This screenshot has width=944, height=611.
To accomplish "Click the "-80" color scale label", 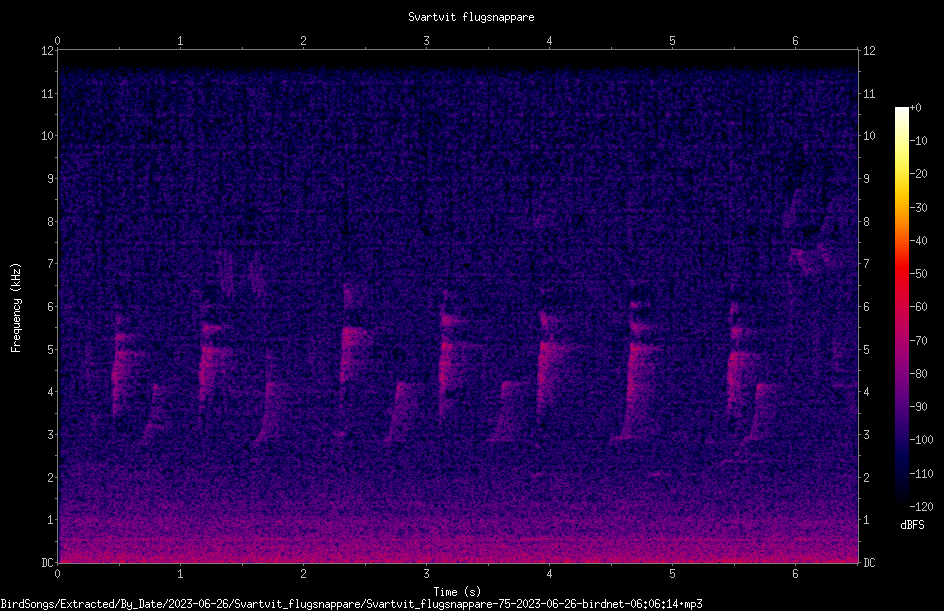I will [x=919, y=374].
